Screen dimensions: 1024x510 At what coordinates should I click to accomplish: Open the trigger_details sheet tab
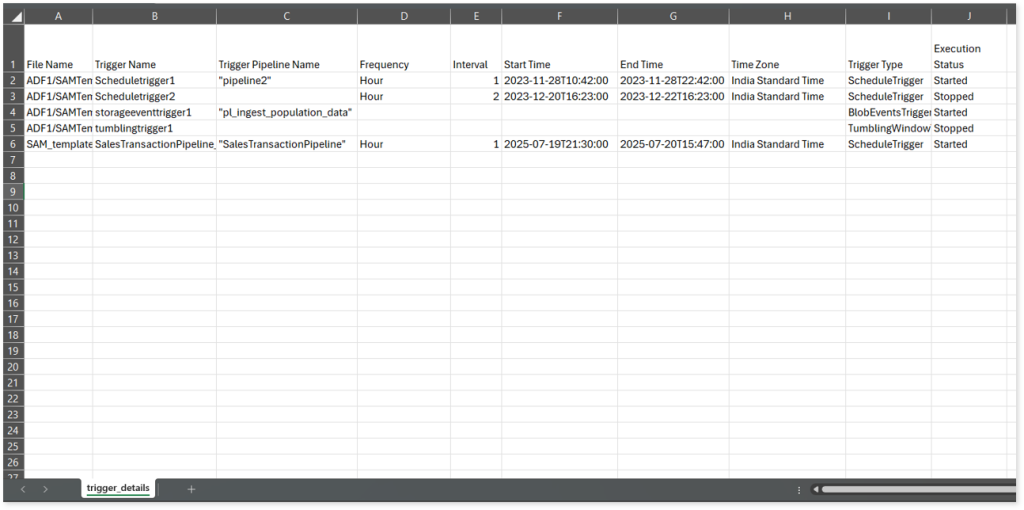[x=118, y=488]
